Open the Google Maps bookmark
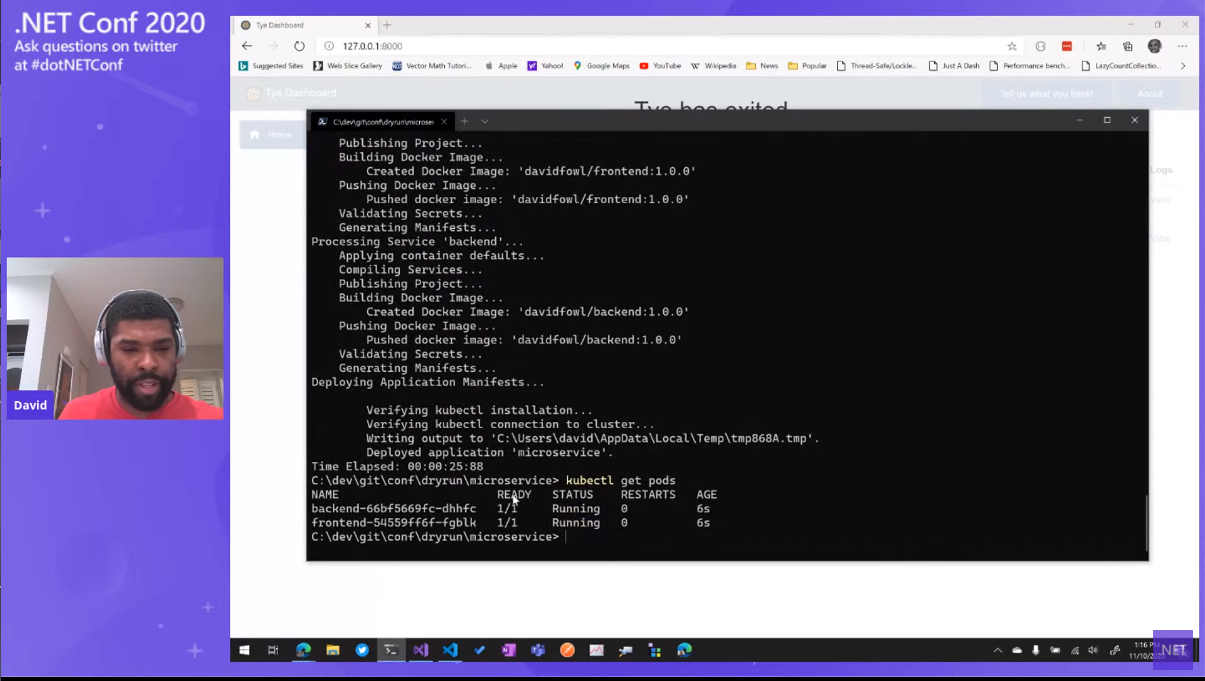The width and height of the screenshot is (1205, 681). [x=601, y=66]
